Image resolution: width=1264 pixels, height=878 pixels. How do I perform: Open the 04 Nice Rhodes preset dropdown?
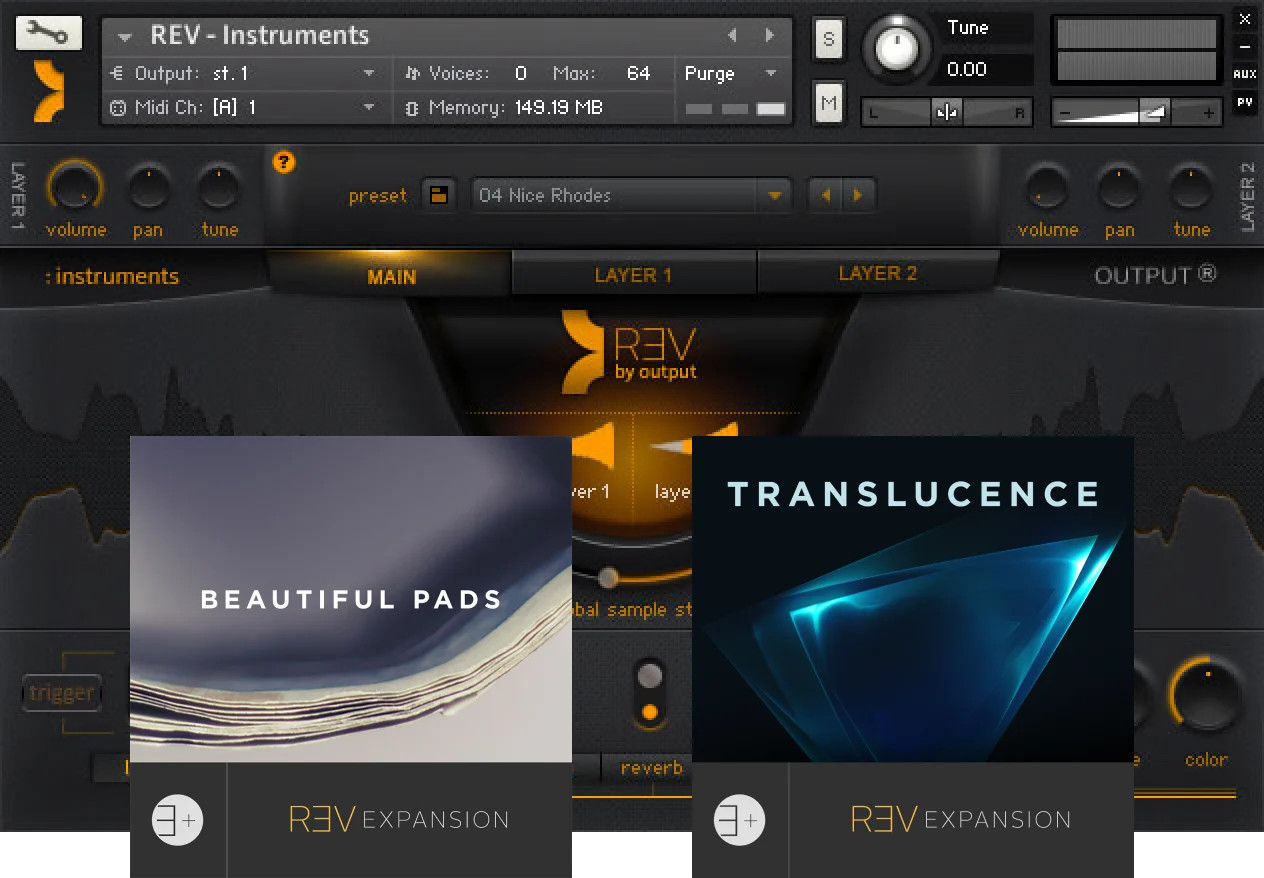pyautogui.click(x=632, y=195)
